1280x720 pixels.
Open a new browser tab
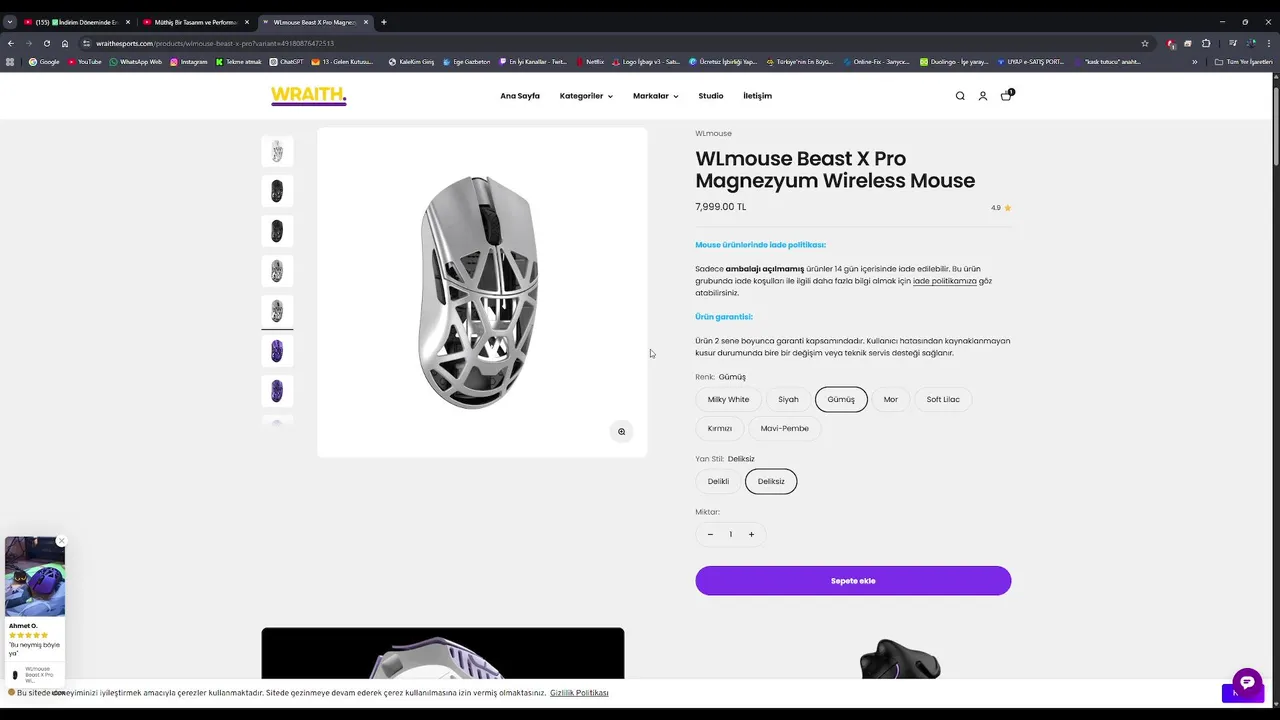pyautogui.click(x=383, y=22)
